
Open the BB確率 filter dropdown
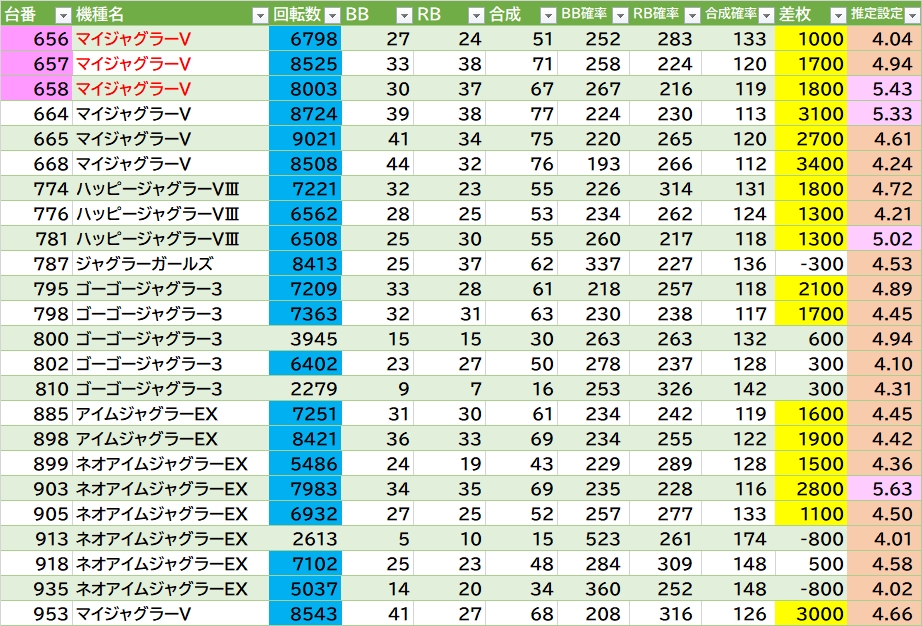(619, 15)
